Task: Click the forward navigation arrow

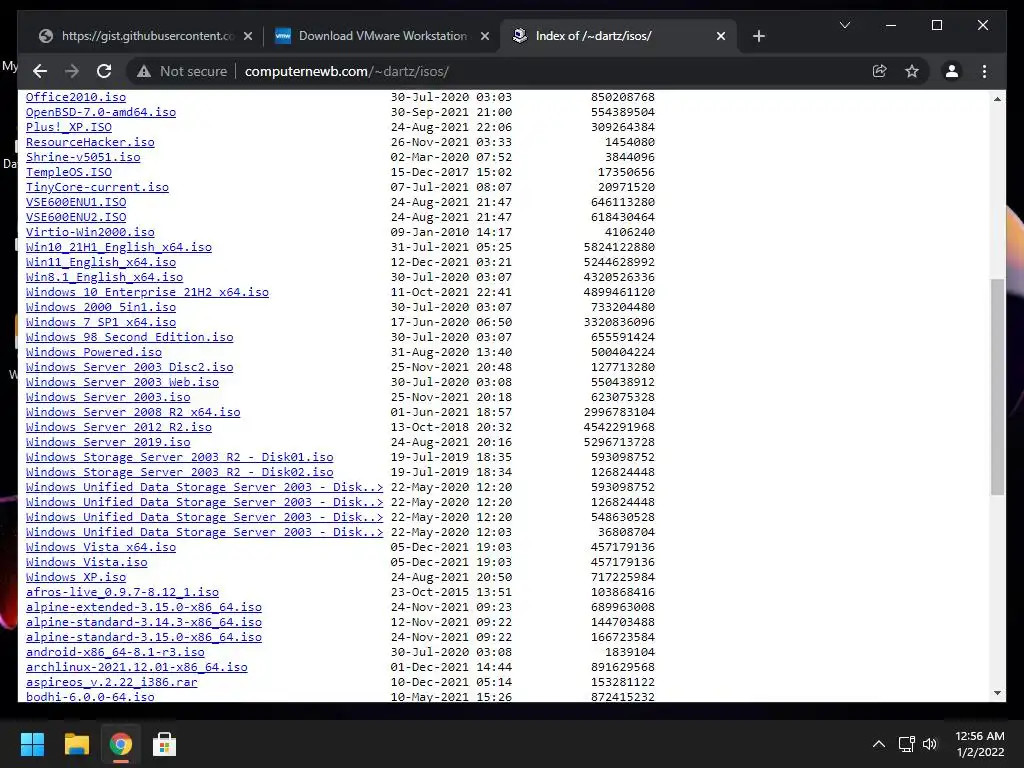Action: 72,71
